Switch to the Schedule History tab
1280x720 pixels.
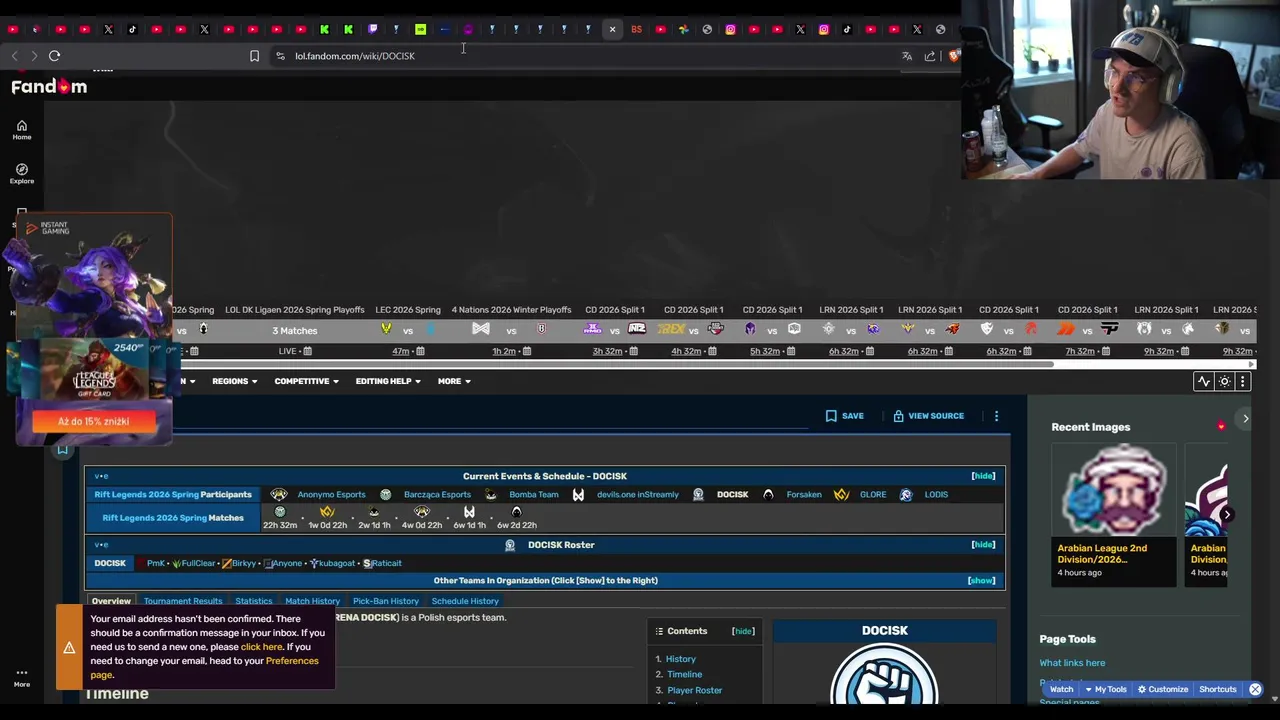point(465,601)
